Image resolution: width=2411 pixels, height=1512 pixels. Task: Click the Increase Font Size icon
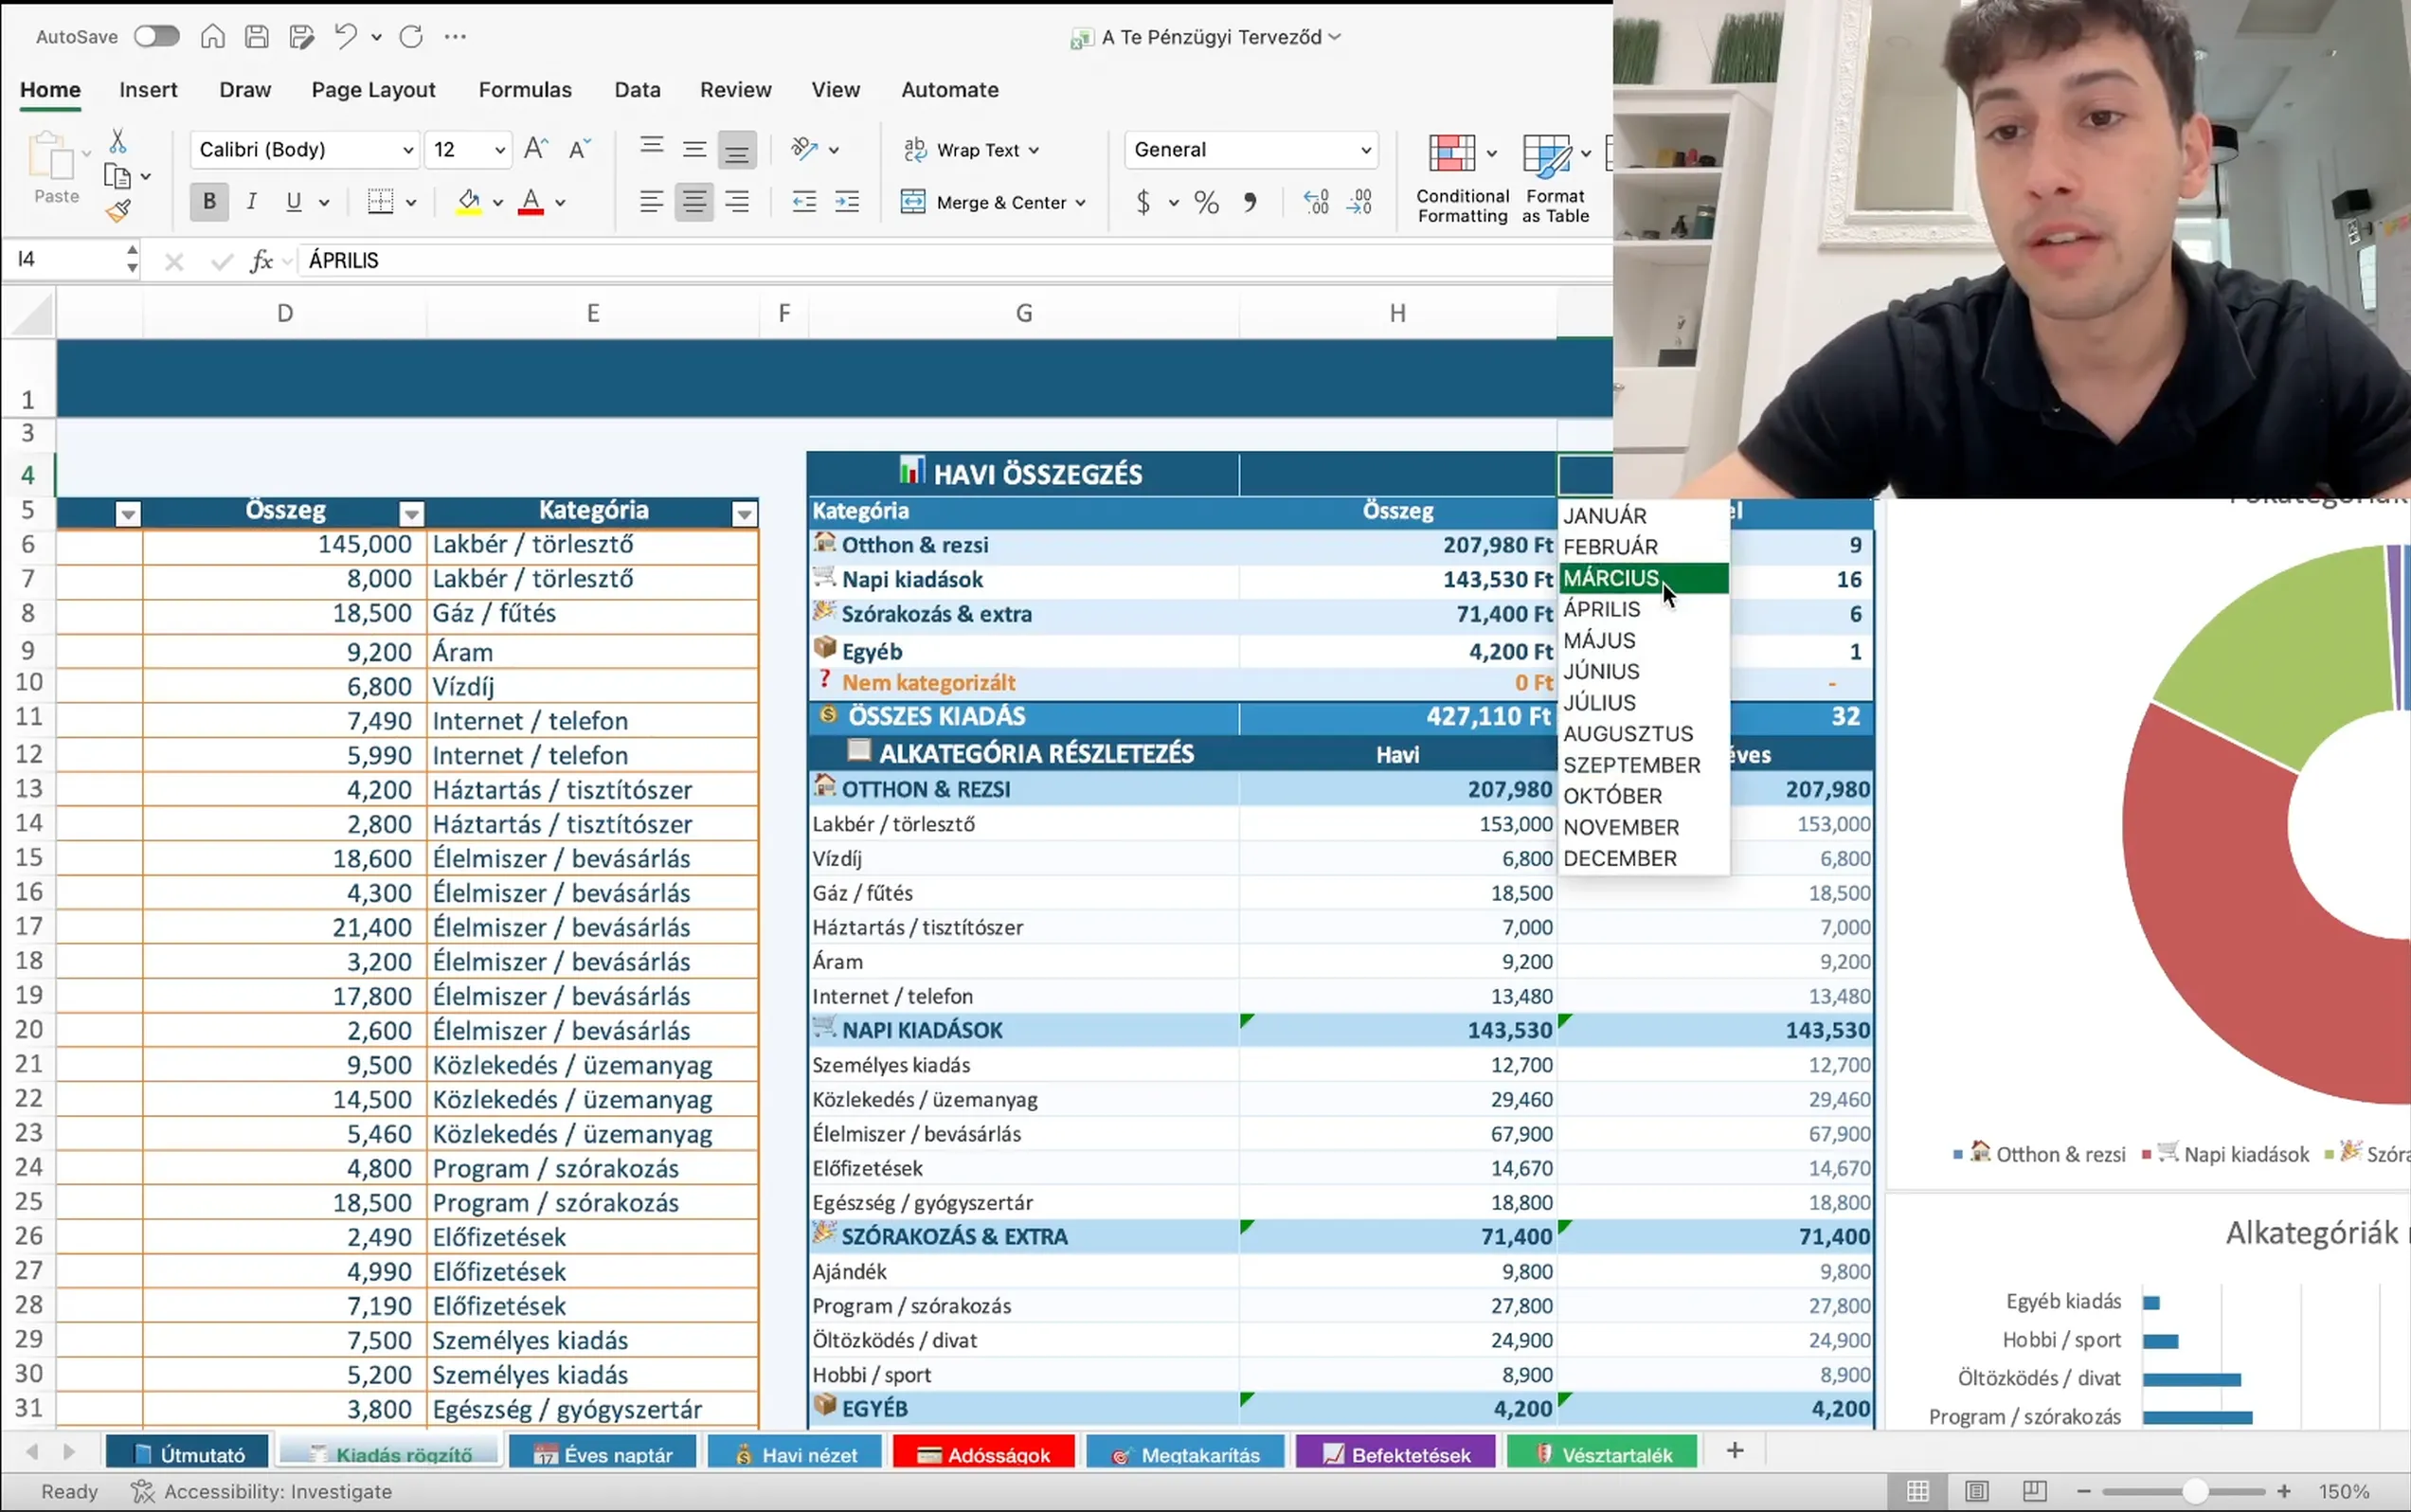[536, 149]
